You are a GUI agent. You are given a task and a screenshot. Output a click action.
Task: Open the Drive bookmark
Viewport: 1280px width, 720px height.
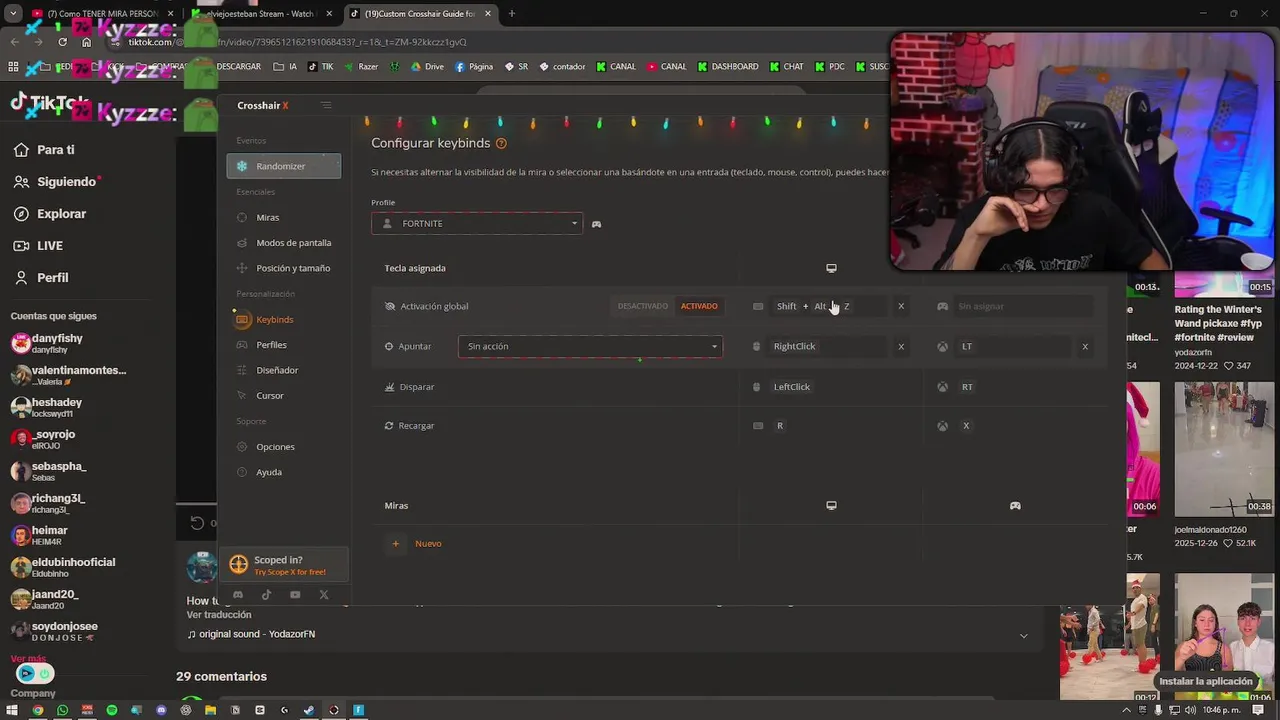[427, 67]
